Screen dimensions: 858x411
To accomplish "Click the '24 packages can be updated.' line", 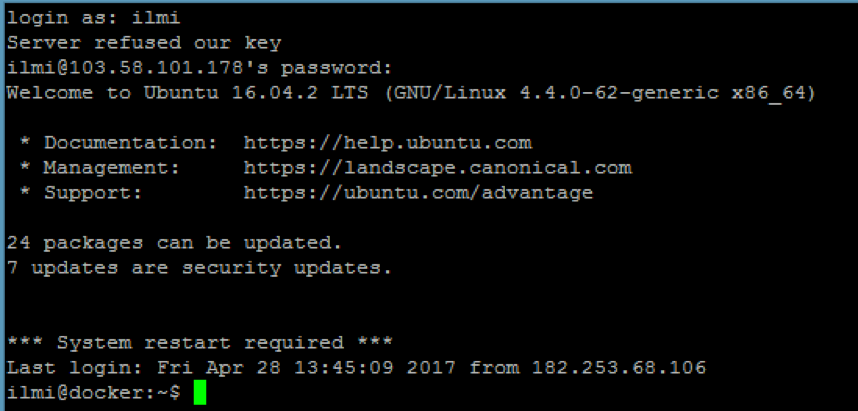I will 175,243.
